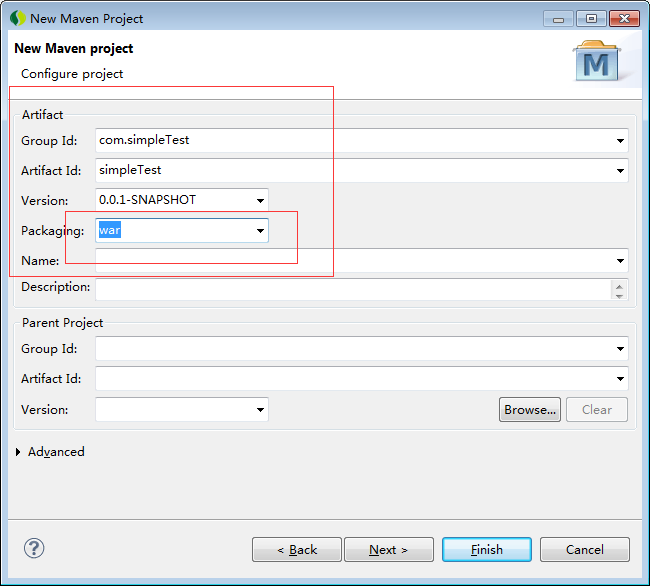
Task: Maximize the New Maven Project window
Action: coord(591,19)
